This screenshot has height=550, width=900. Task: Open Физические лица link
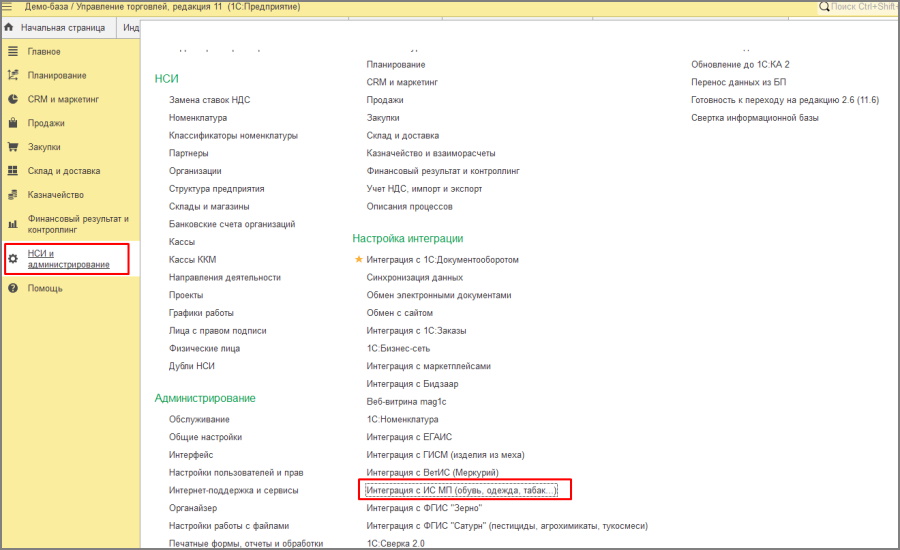[204, 348]
